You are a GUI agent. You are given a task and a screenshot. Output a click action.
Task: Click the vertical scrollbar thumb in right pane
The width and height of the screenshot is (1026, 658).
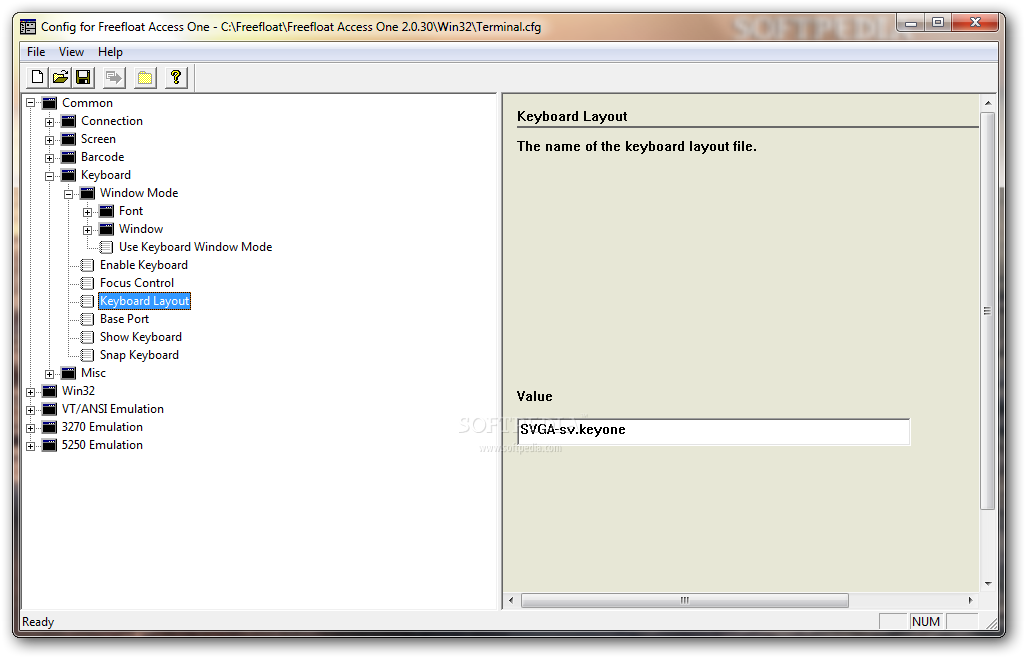[987, 311]
